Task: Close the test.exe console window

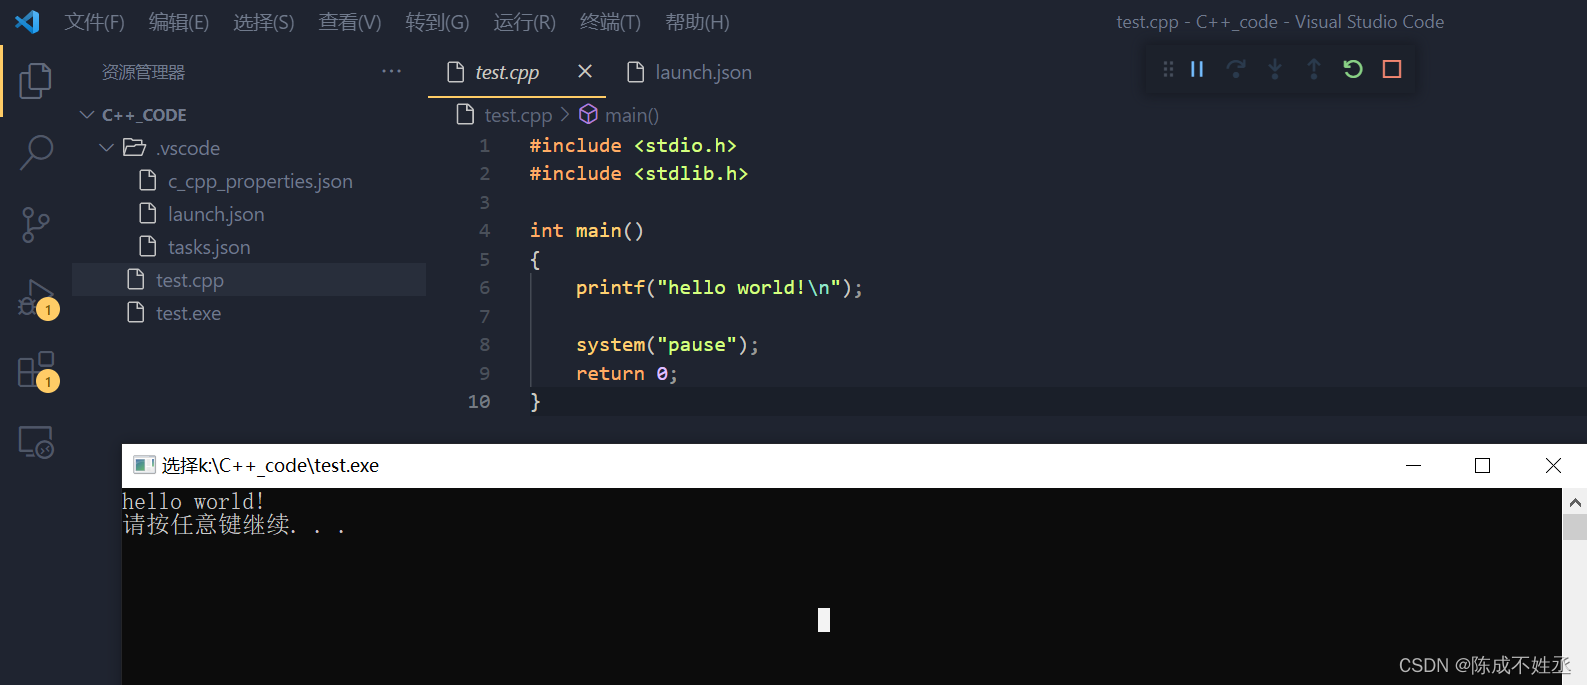Action: click(1553, 466)
